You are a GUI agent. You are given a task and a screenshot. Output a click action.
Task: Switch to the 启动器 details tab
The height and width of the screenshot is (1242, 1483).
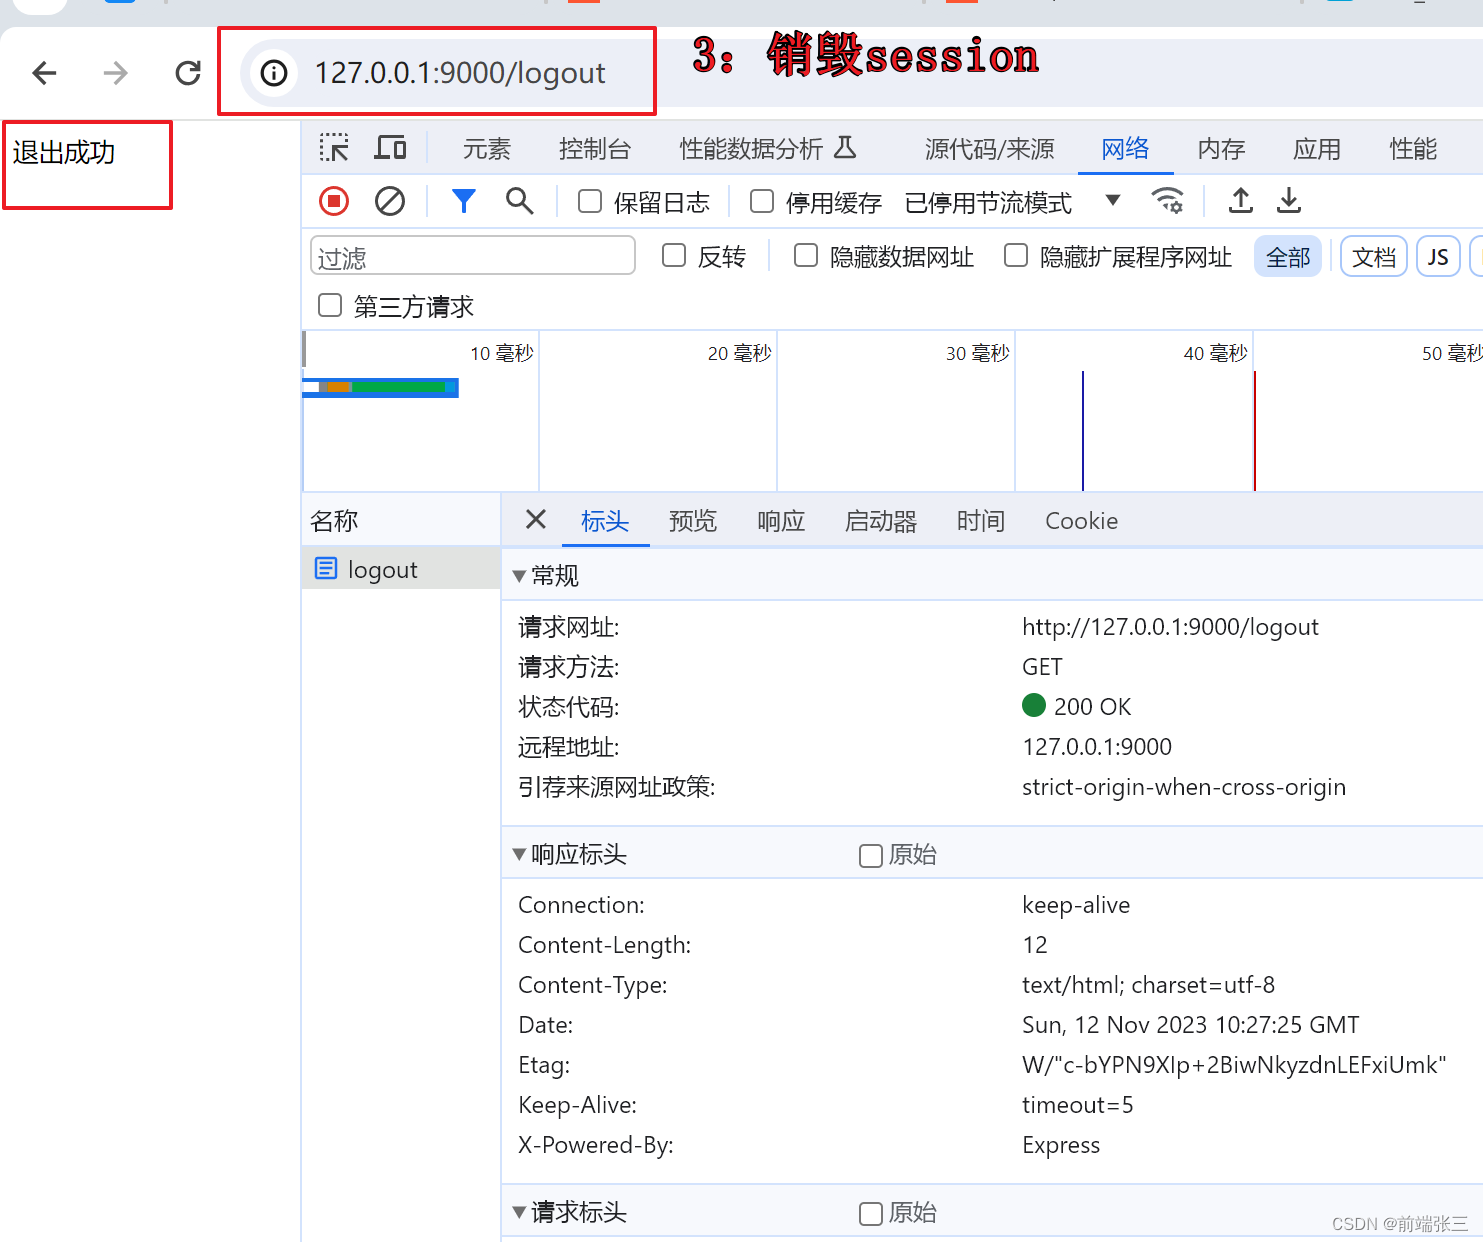(x=881, y=521)
